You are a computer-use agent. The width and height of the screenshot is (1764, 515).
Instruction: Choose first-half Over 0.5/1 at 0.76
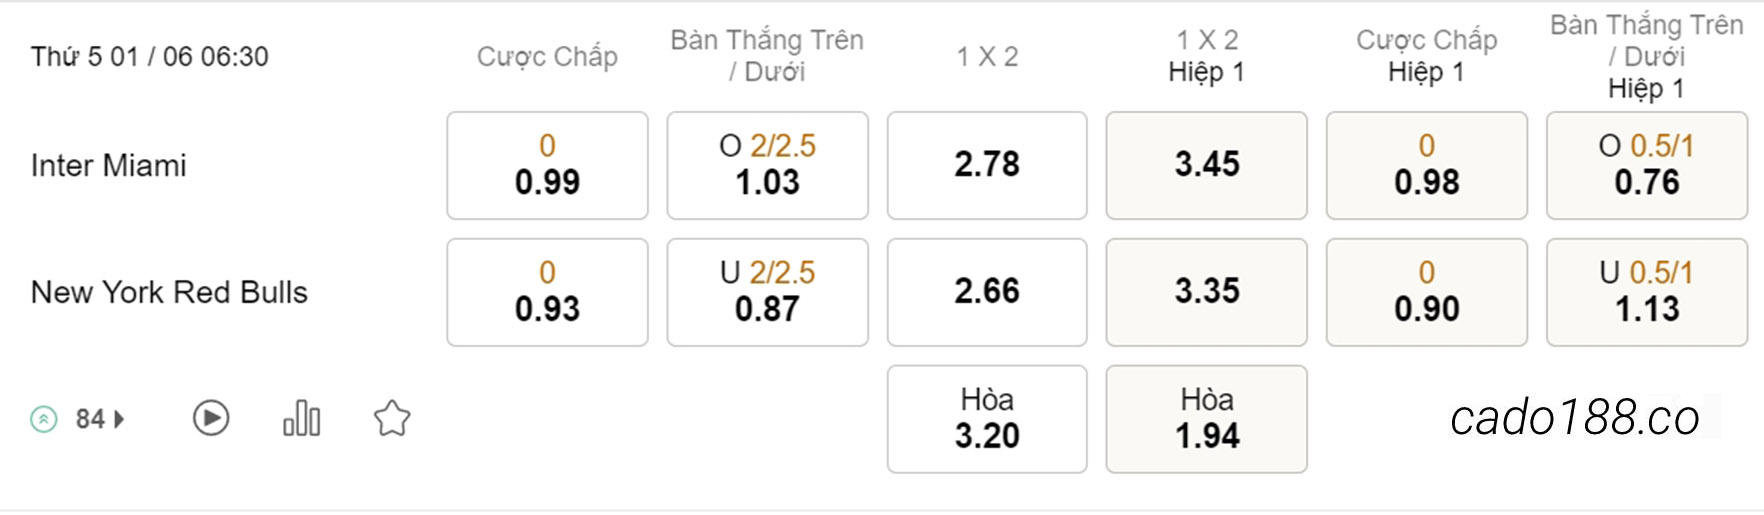1647,165
